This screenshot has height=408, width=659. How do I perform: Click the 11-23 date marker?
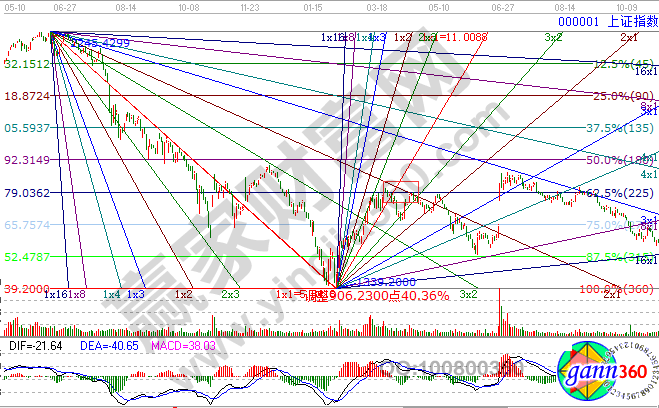(253, 6)
